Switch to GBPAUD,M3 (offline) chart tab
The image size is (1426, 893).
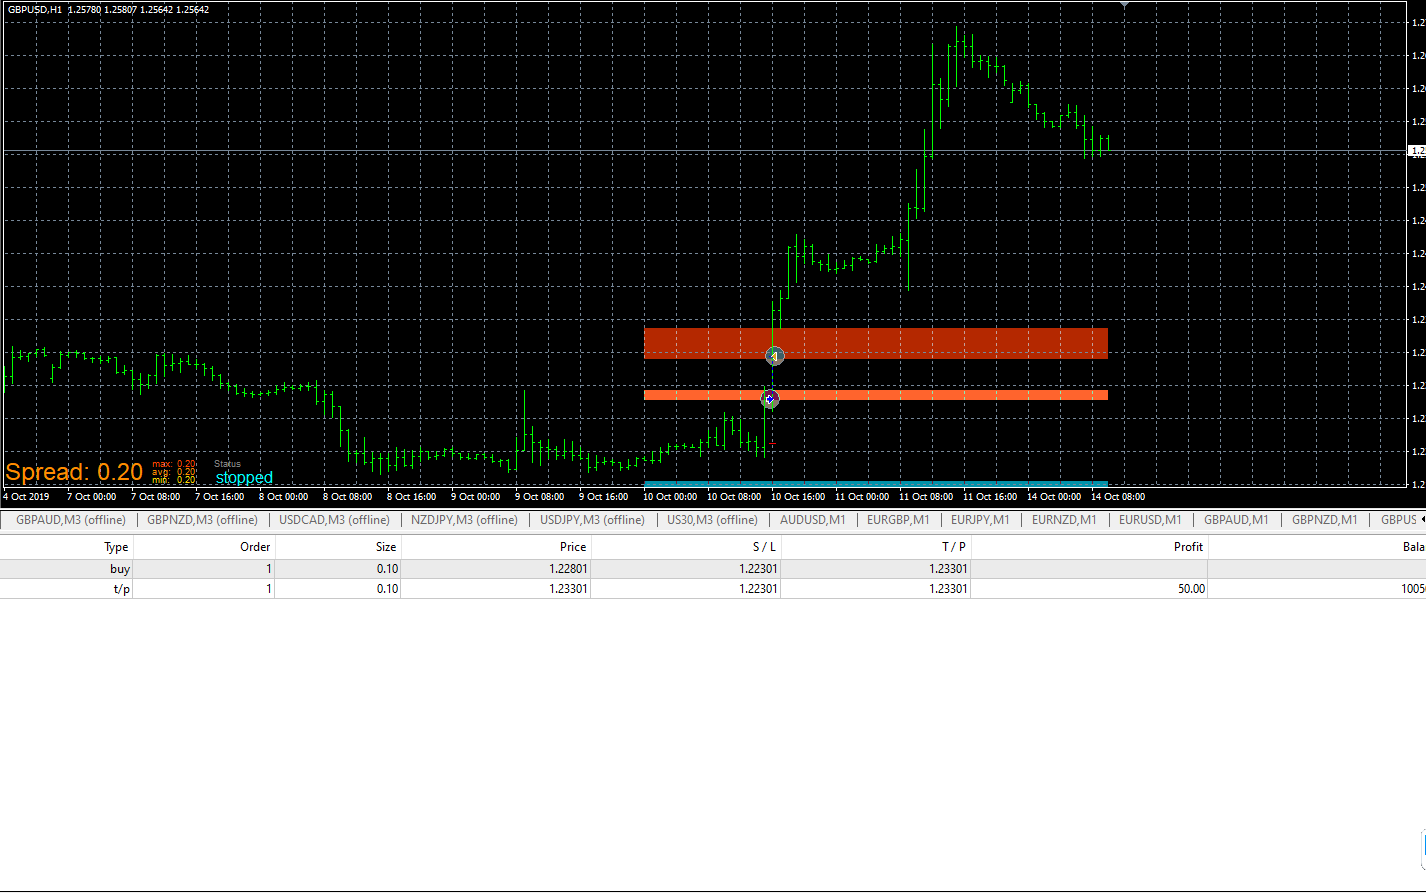[71, 520]
